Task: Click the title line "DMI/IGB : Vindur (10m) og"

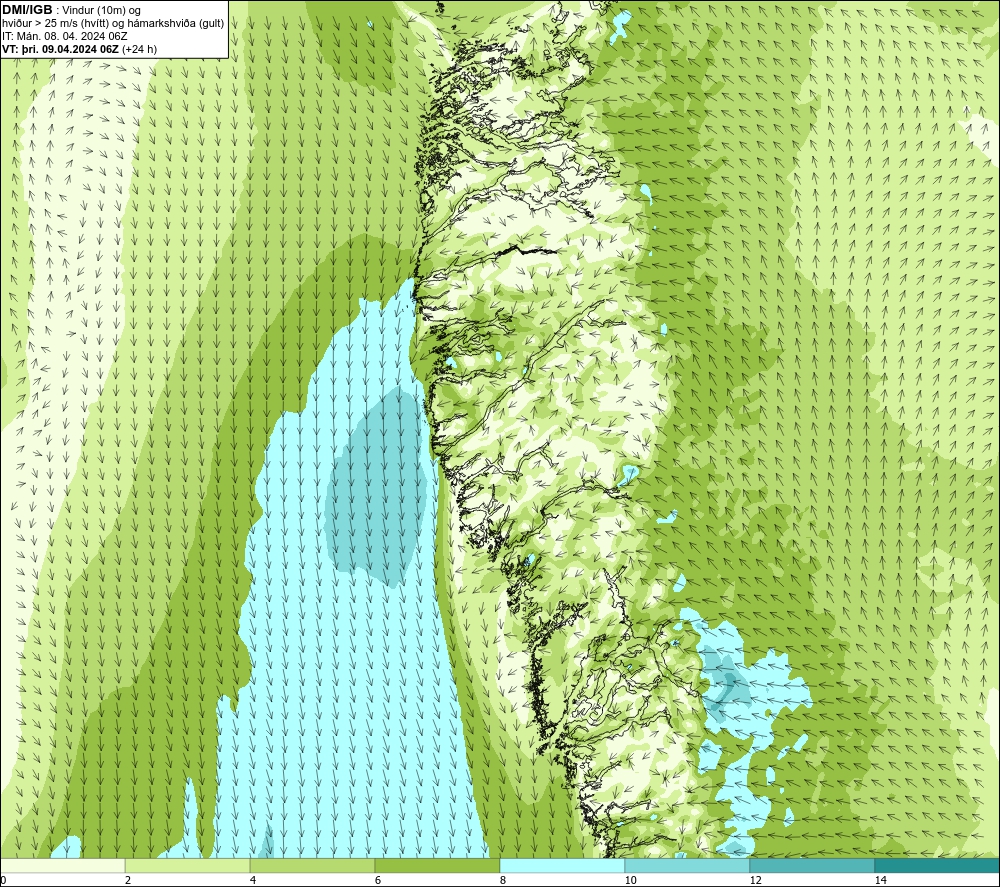Action: pos(71,10)
